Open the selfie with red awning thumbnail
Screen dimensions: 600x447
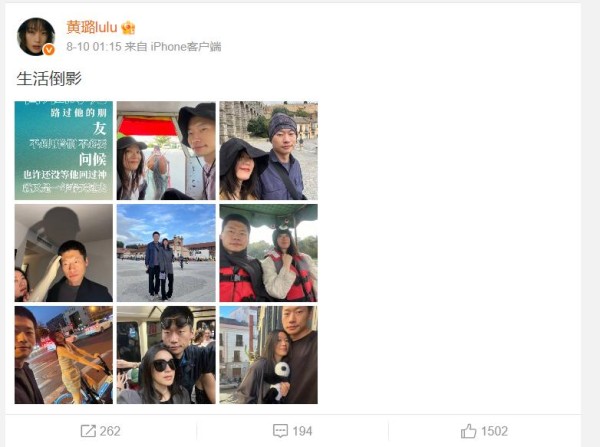coord(166,150)
